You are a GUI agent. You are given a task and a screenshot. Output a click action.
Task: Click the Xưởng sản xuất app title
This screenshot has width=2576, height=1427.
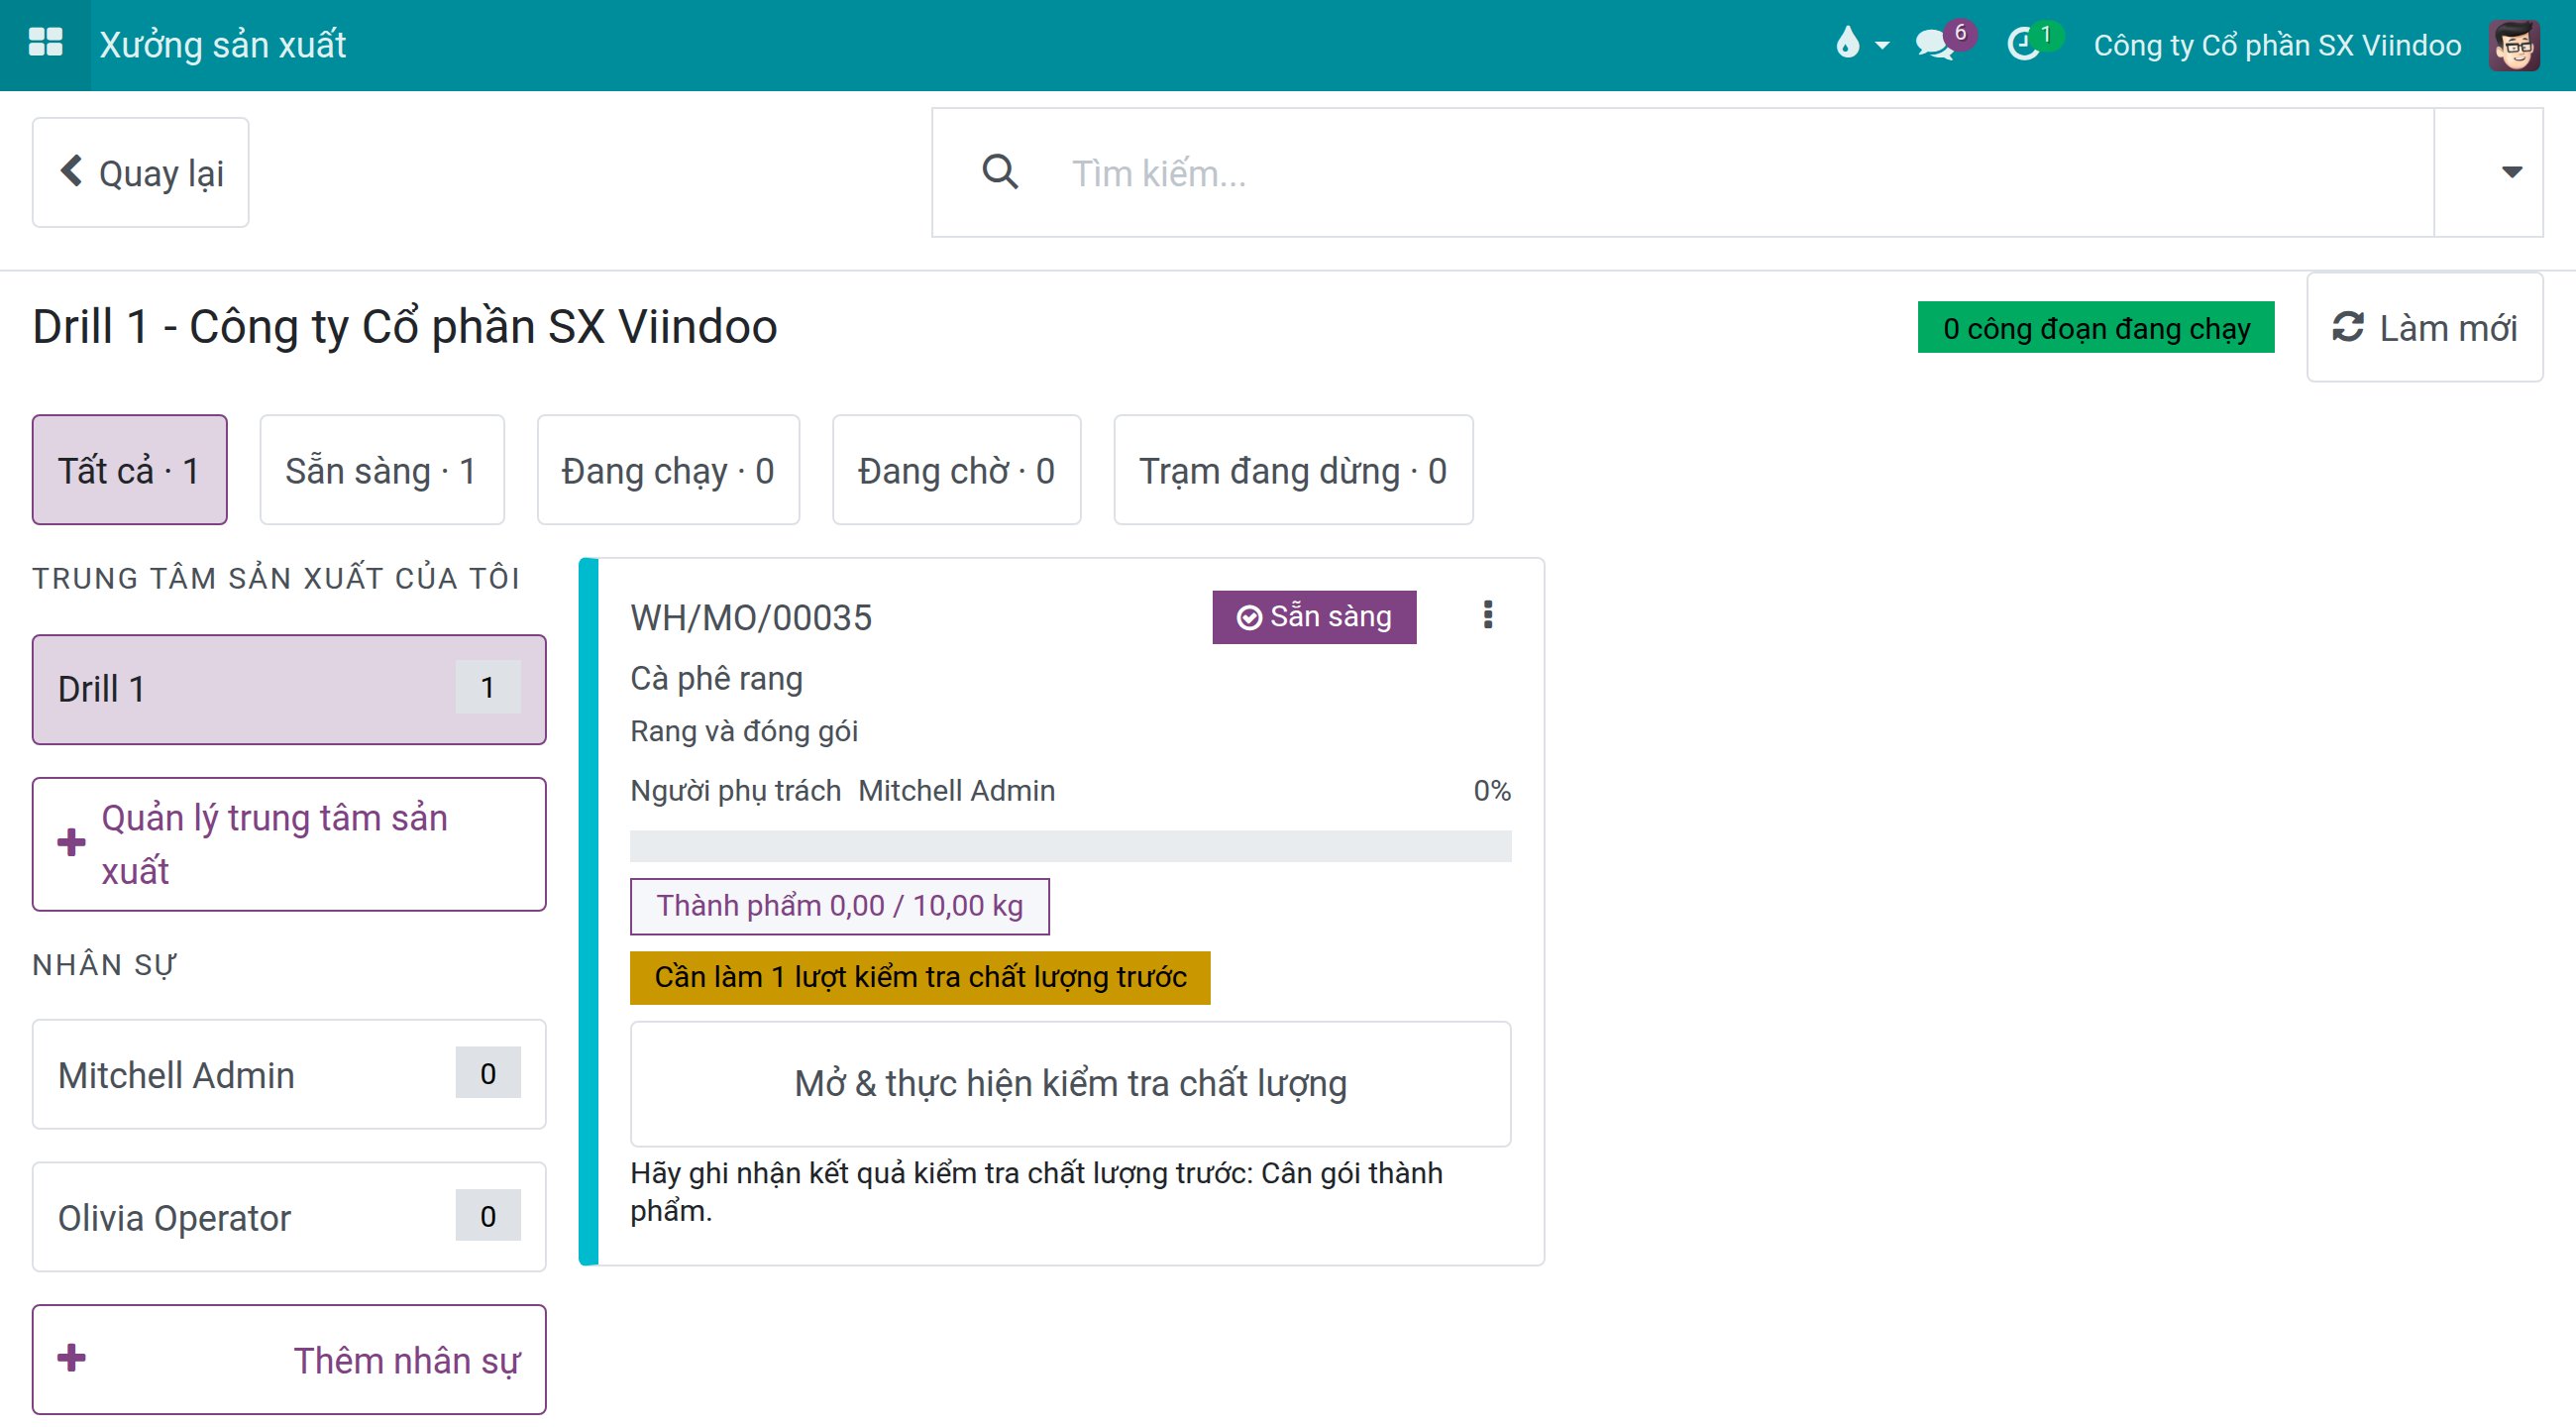(x=223, y=45)
